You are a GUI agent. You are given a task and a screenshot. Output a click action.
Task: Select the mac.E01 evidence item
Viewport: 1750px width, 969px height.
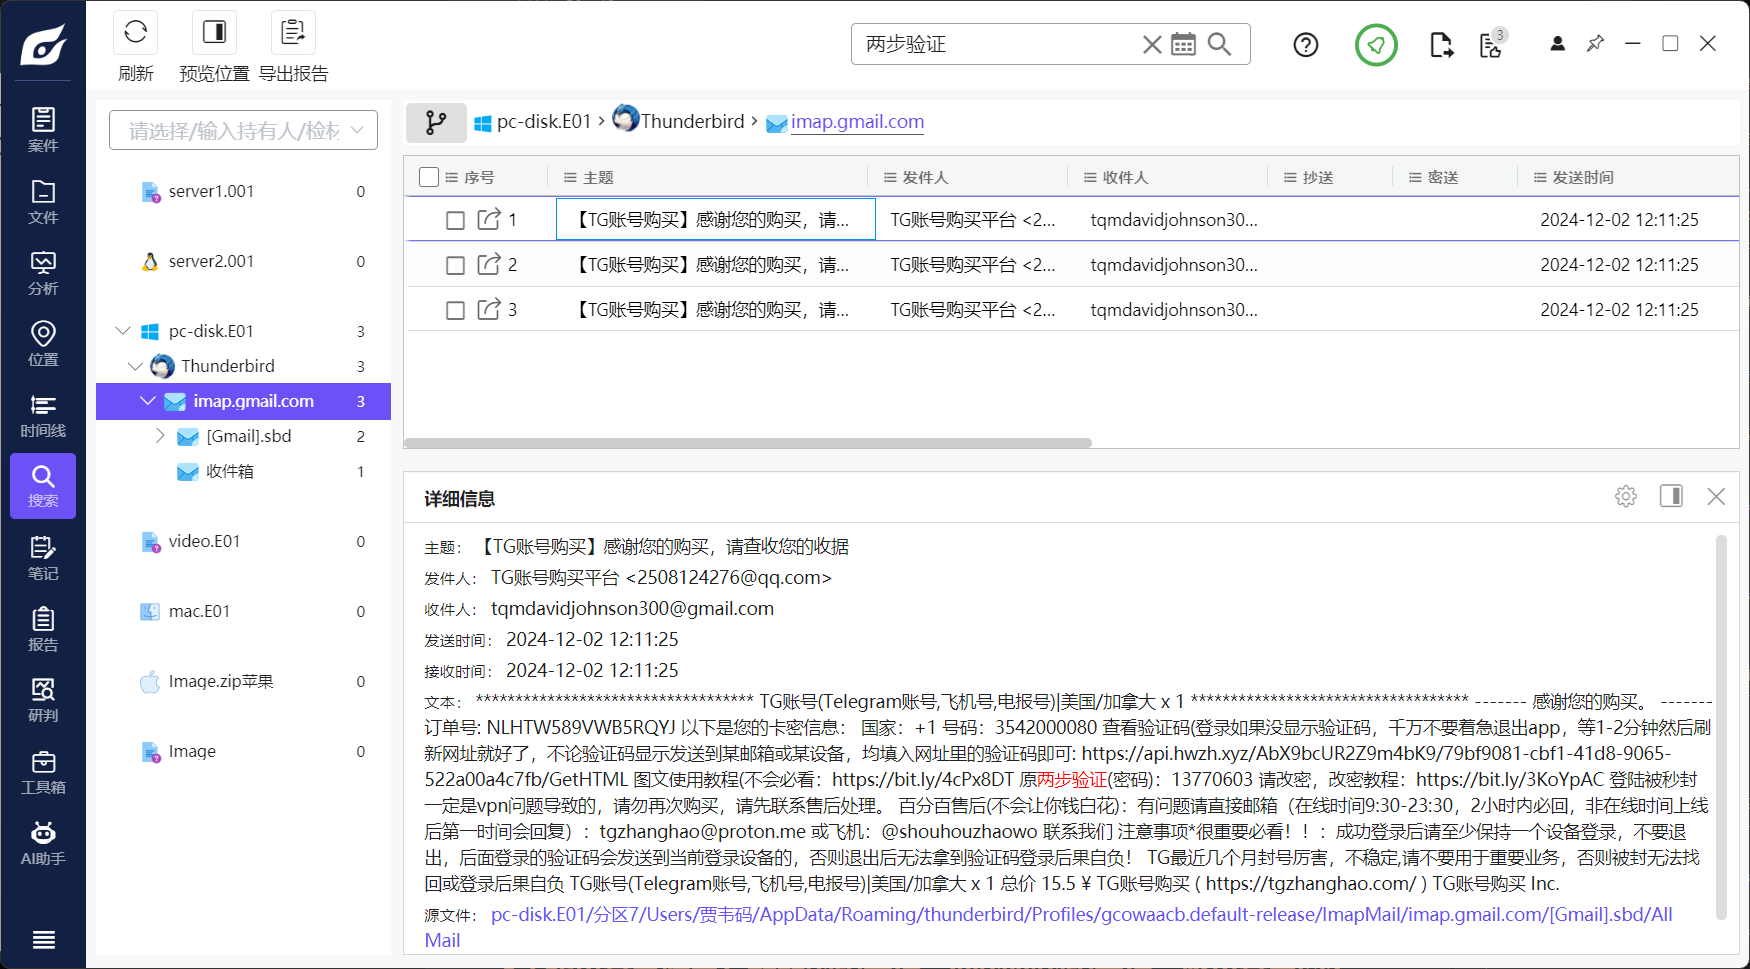(x=243, y=611)
